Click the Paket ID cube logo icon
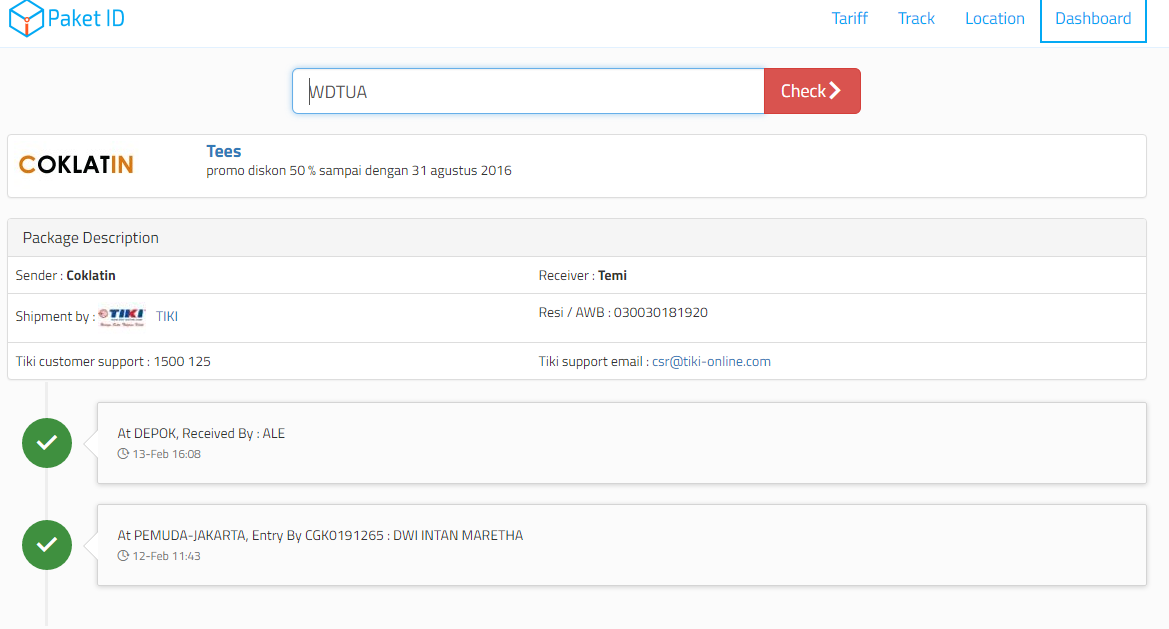Viewport: 1169px width, 629px height. point(26,18)
